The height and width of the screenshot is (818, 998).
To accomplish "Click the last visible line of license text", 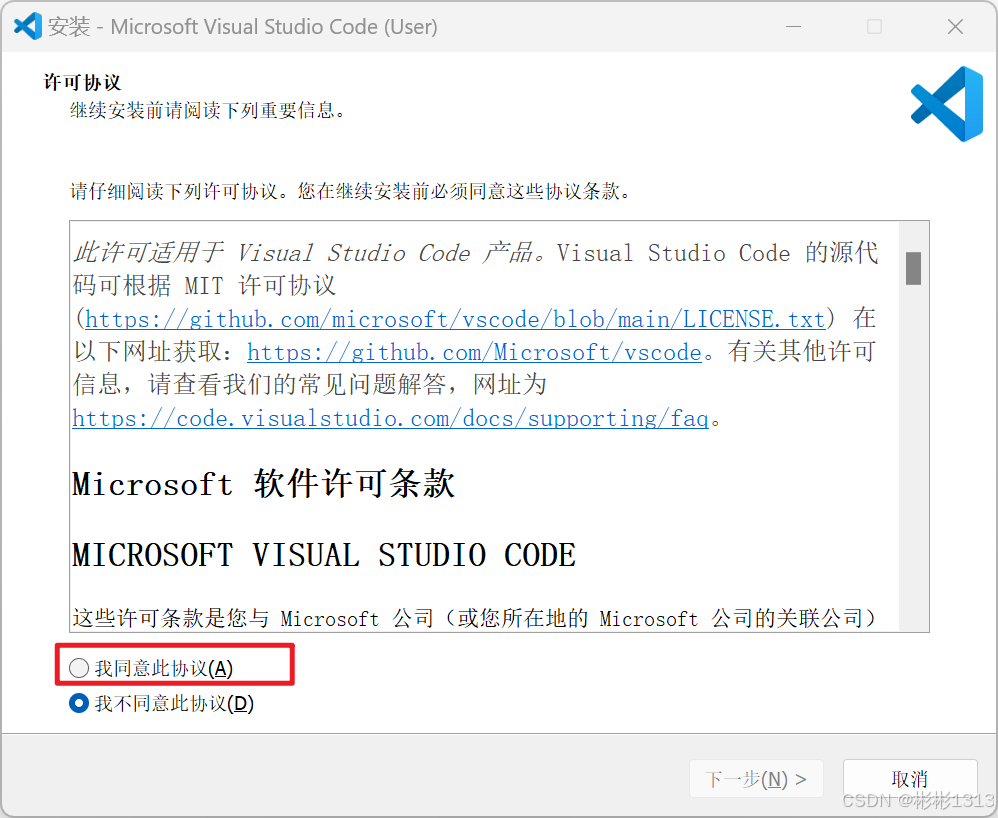I will (x=474, y=617).
